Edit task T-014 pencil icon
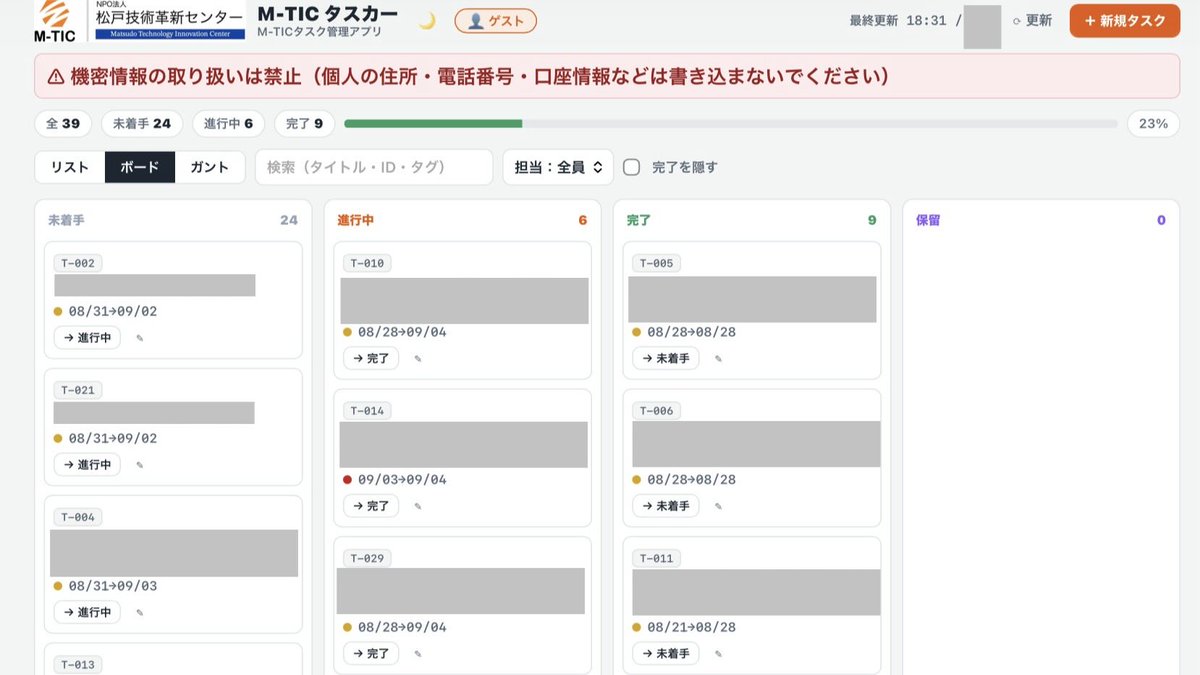This screenshot has height=675, width=1200. pyautogui.click(x=418, y=506)
